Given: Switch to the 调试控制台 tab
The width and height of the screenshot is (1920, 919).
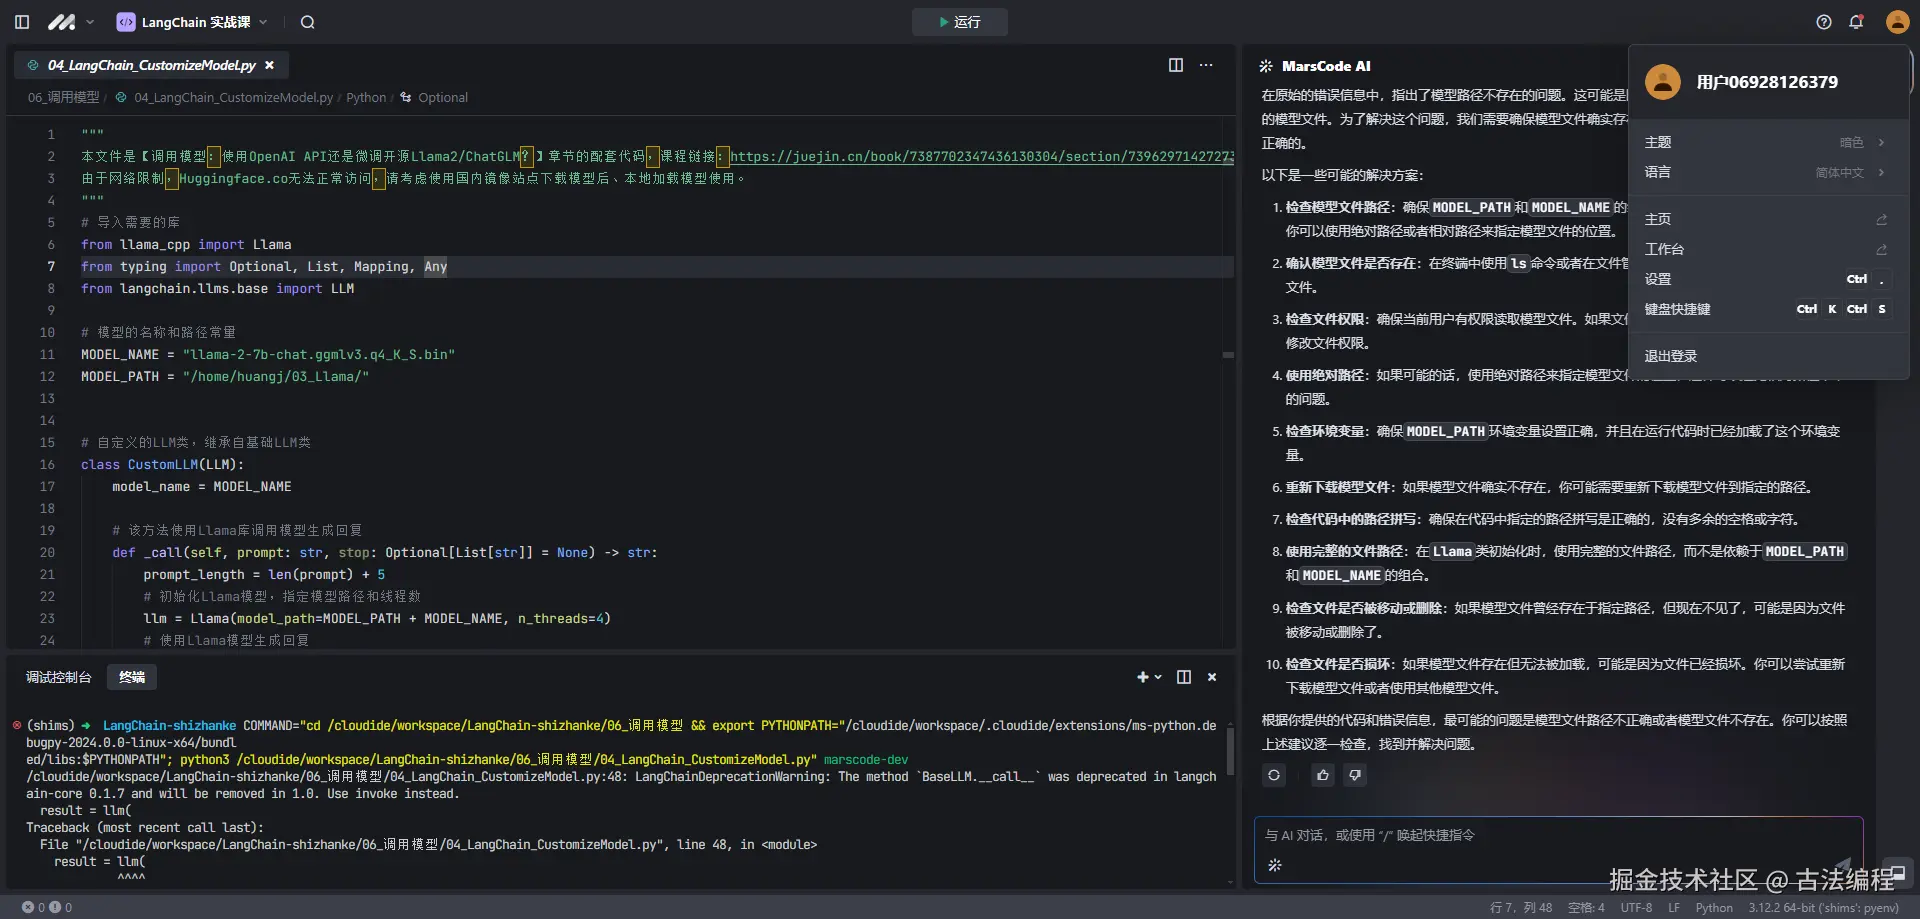Looking at the screenshot, I should pos(58,677).
